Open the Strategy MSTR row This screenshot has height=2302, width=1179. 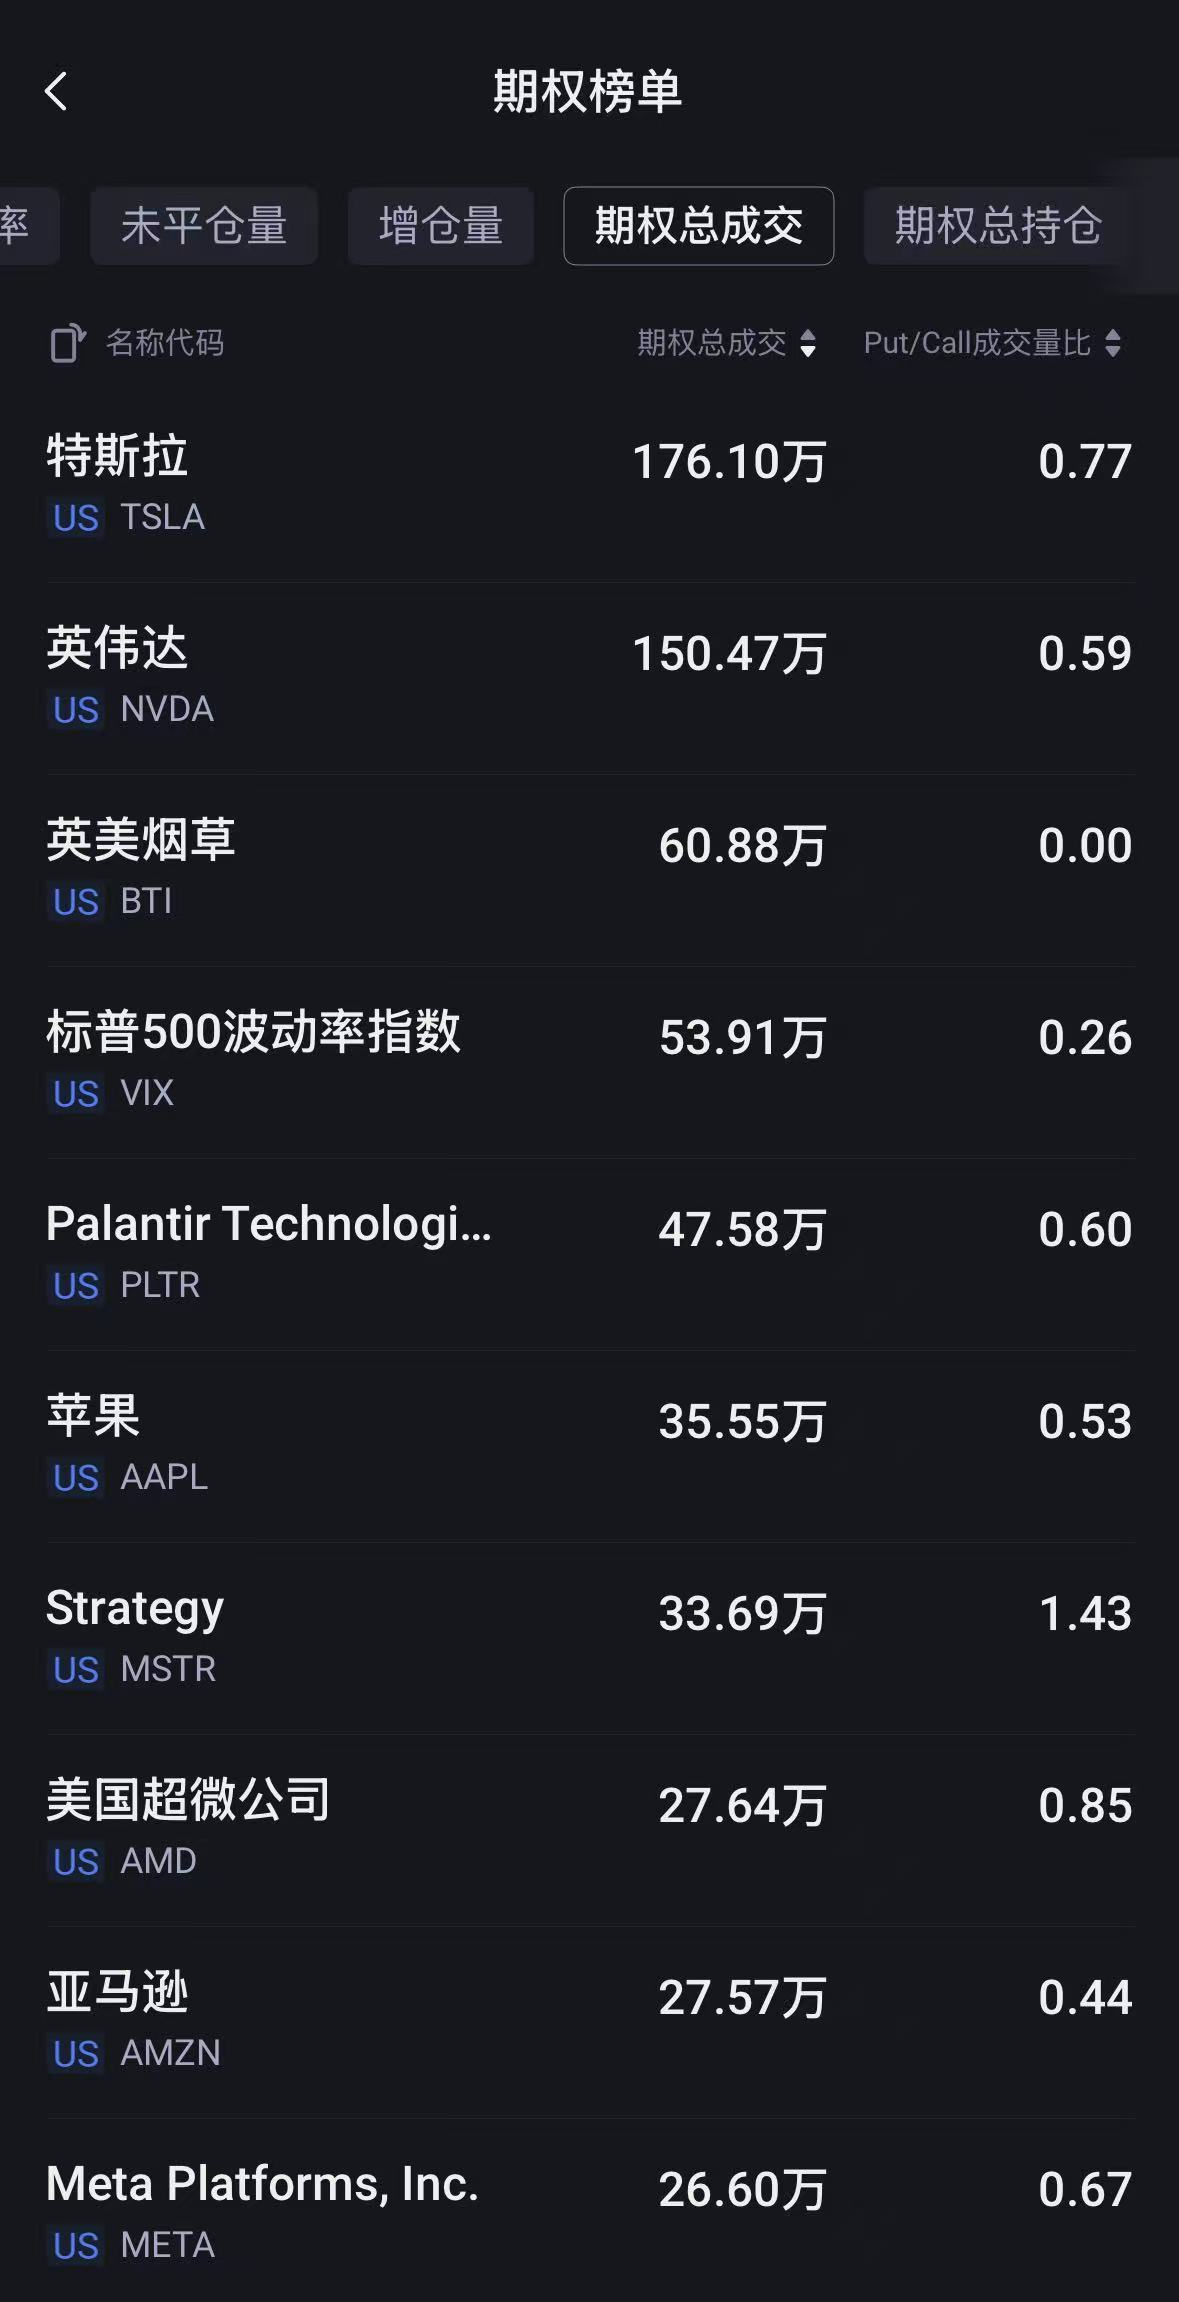tap(590, 1637)
